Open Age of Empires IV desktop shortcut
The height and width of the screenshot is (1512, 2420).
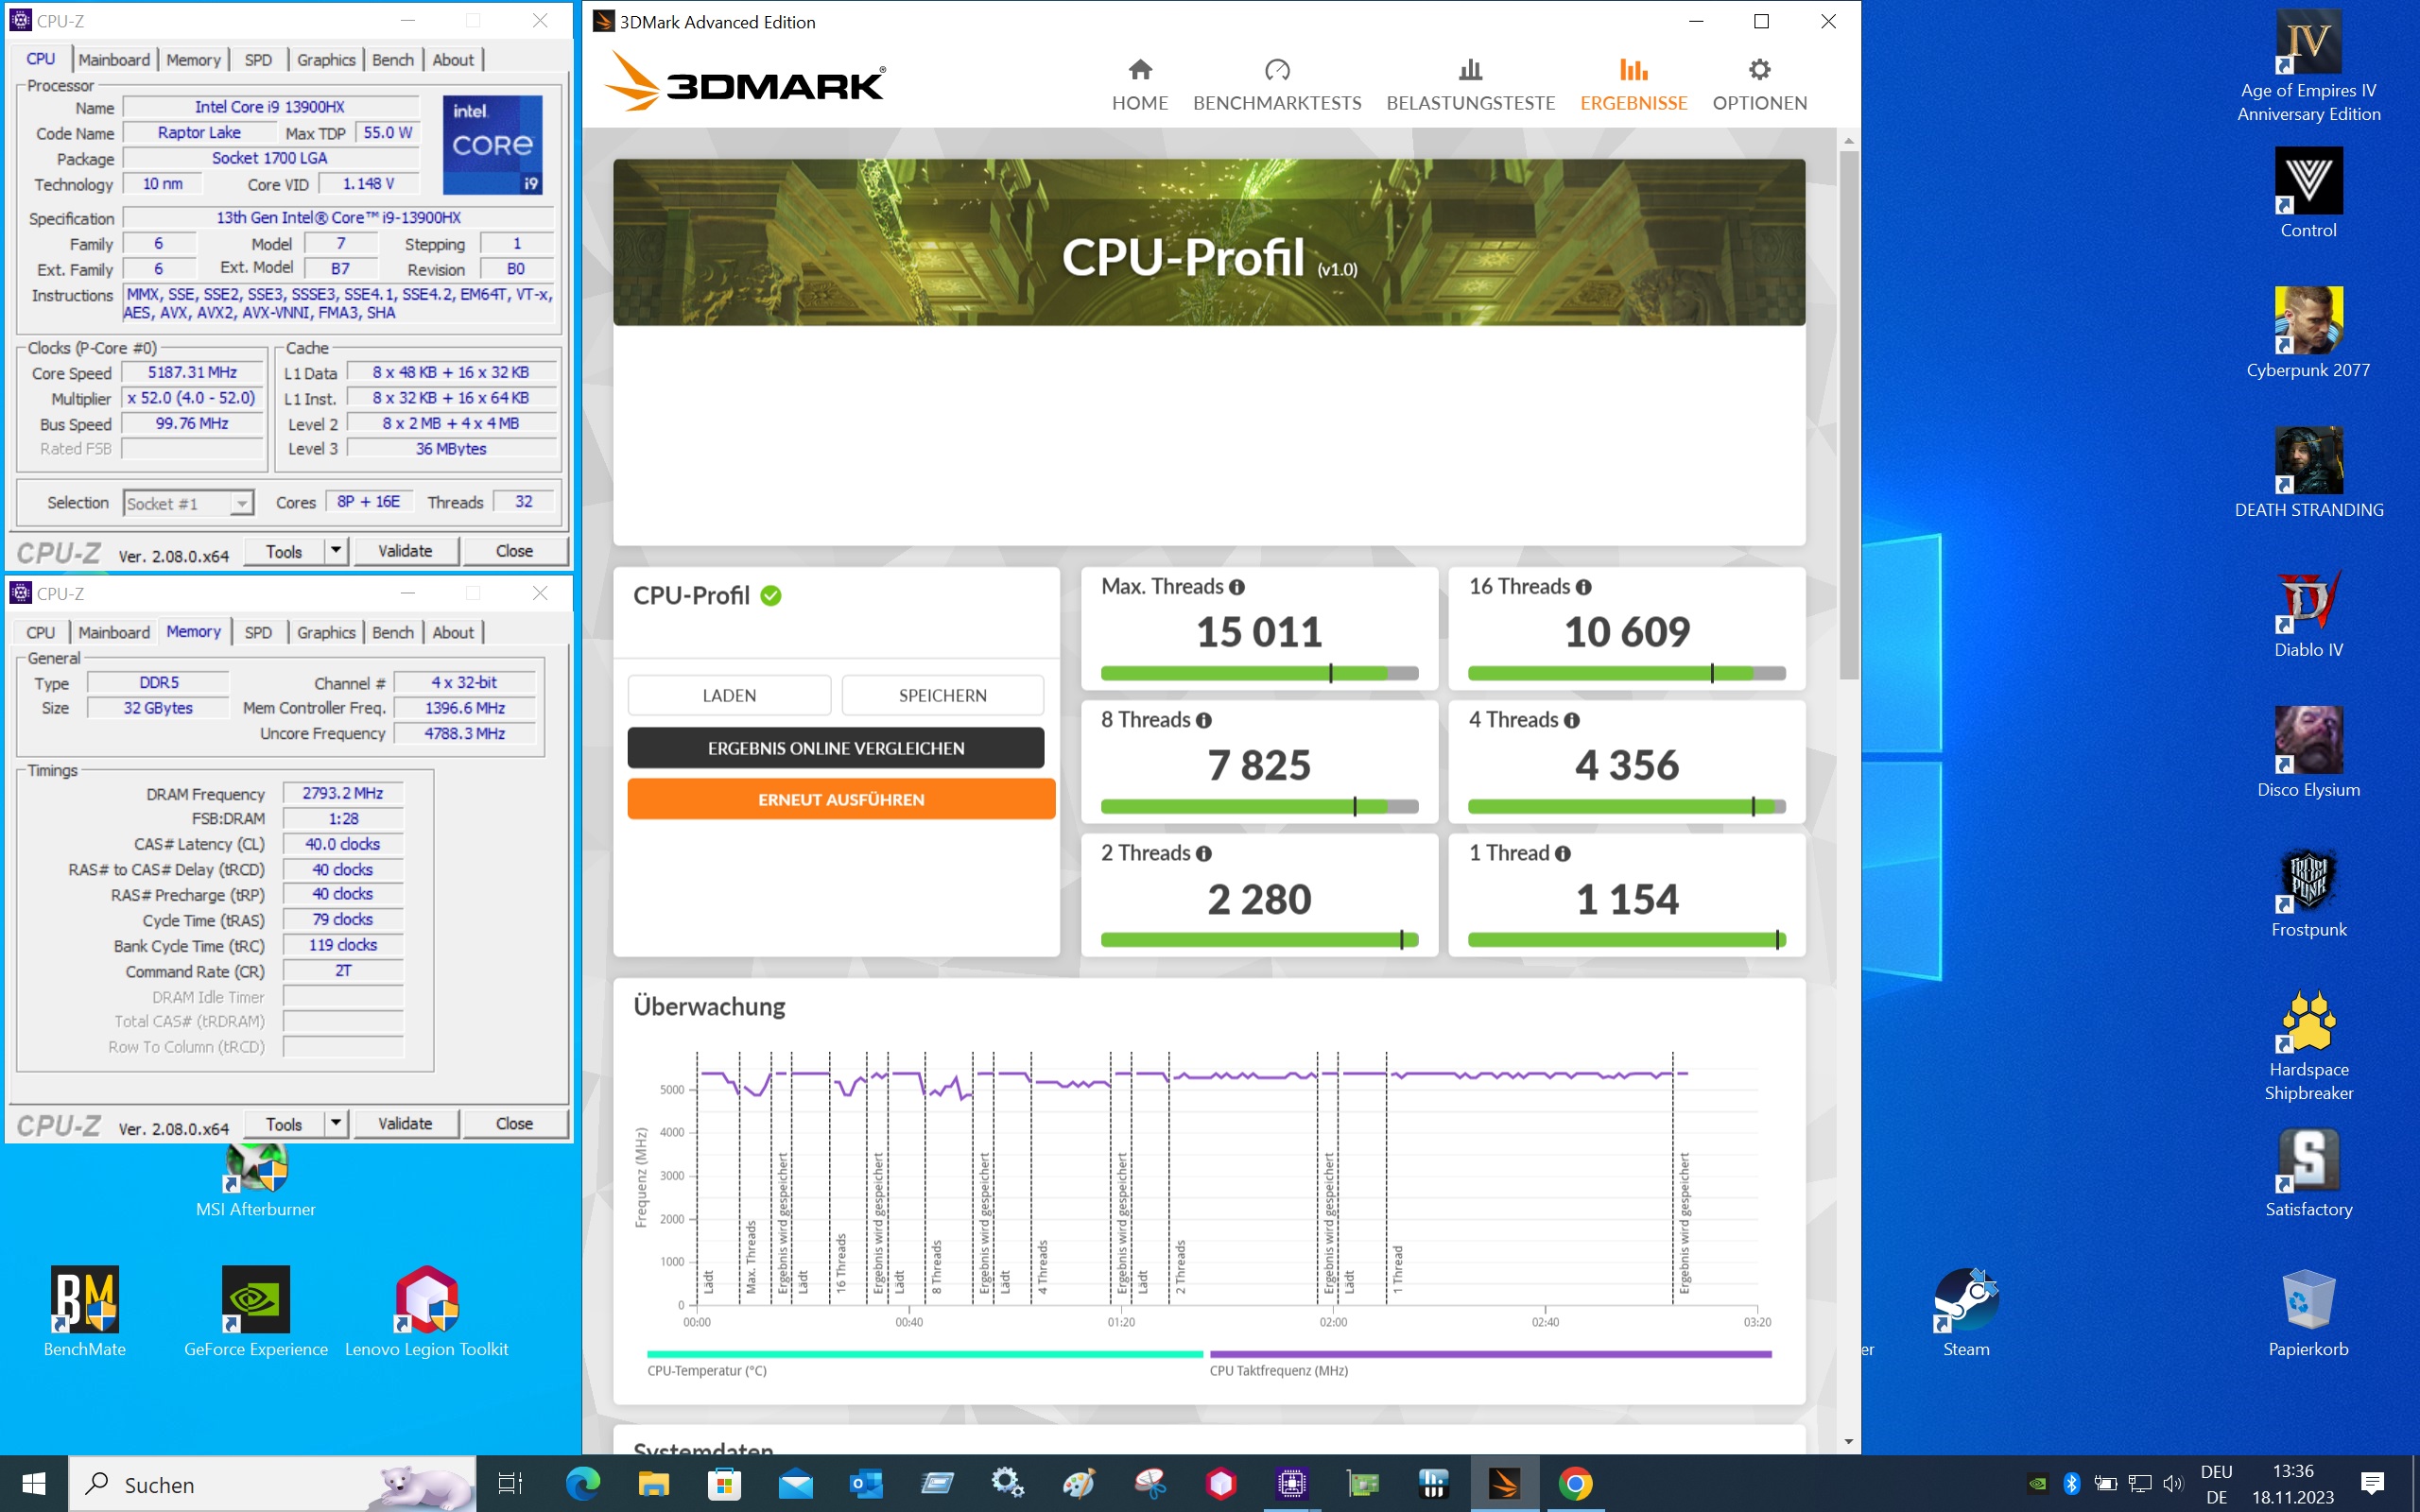[x=2308, y=66]
